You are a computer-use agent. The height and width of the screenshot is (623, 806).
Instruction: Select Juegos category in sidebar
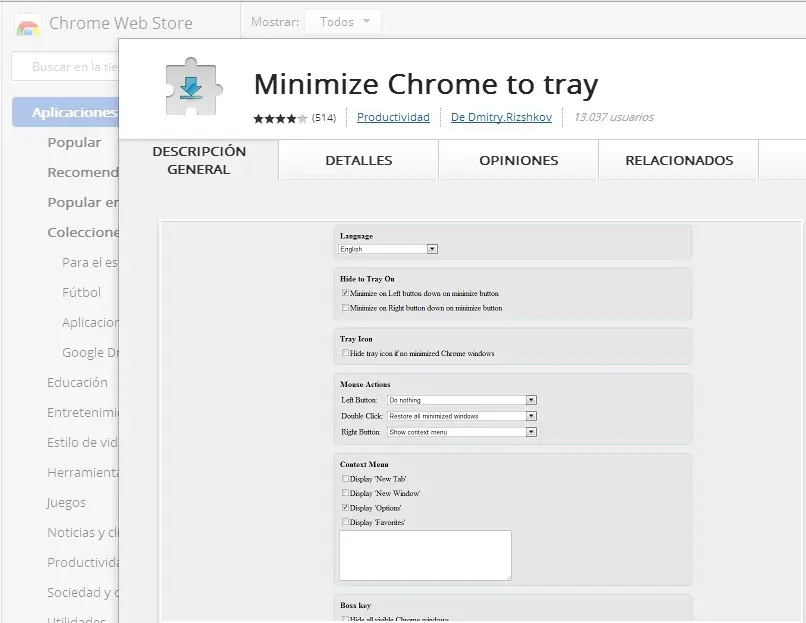click(66, 503)
